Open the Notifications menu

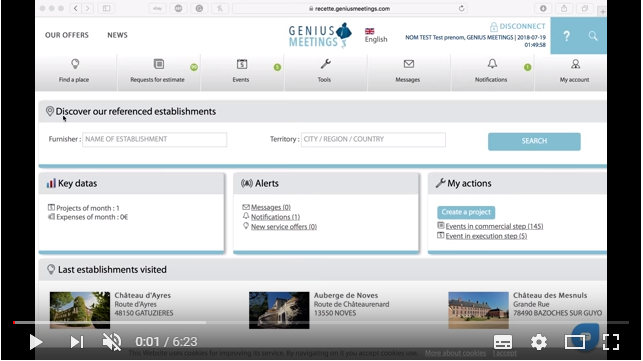click(493, 72)
